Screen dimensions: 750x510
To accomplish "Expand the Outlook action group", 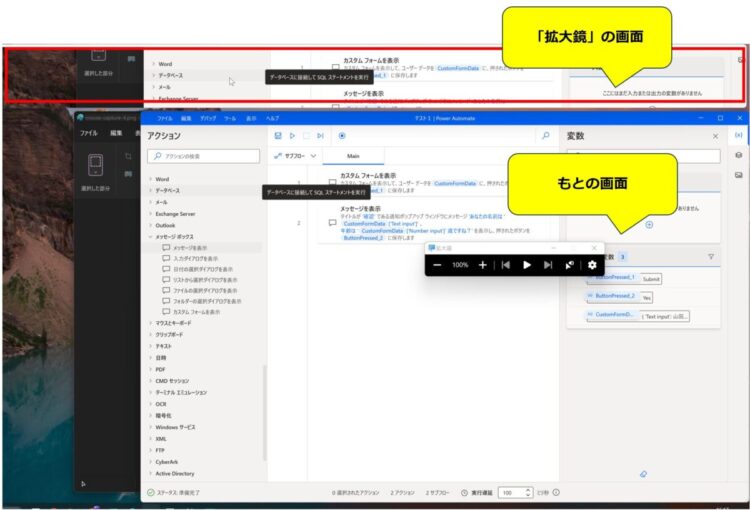I will pos(150,225).
